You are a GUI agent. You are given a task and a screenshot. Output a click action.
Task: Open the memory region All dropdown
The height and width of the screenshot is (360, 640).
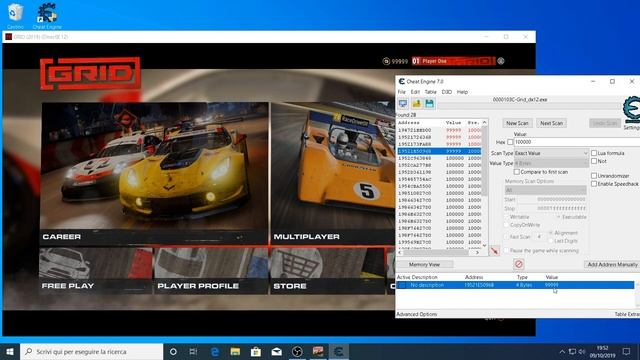click(x=546, y=190)
